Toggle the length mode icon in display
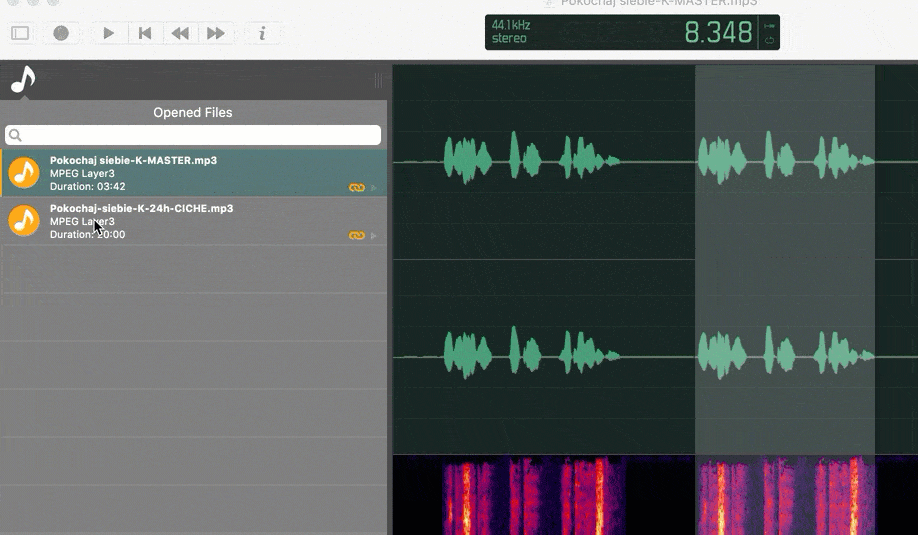 click(x=769, y=26)
